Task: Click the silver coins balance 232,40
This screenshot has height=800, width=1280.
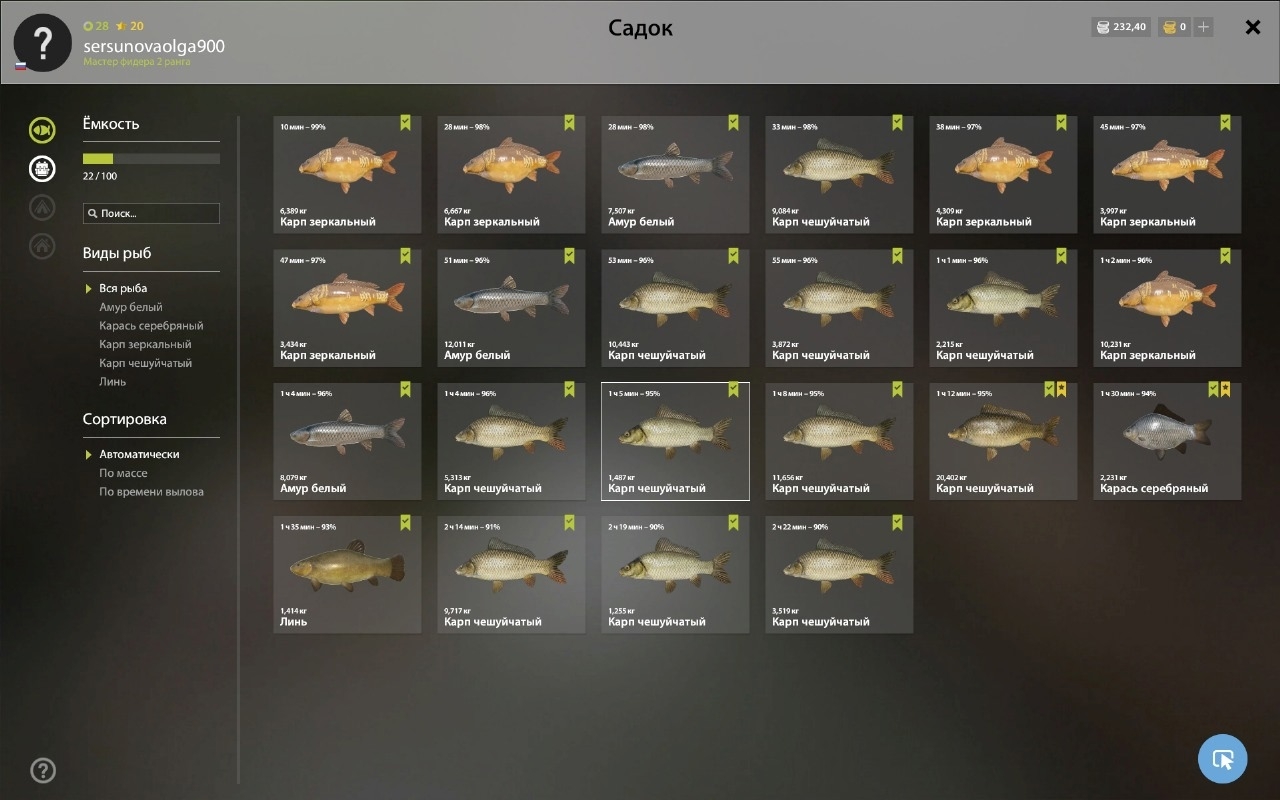Action: (1121, 27)
